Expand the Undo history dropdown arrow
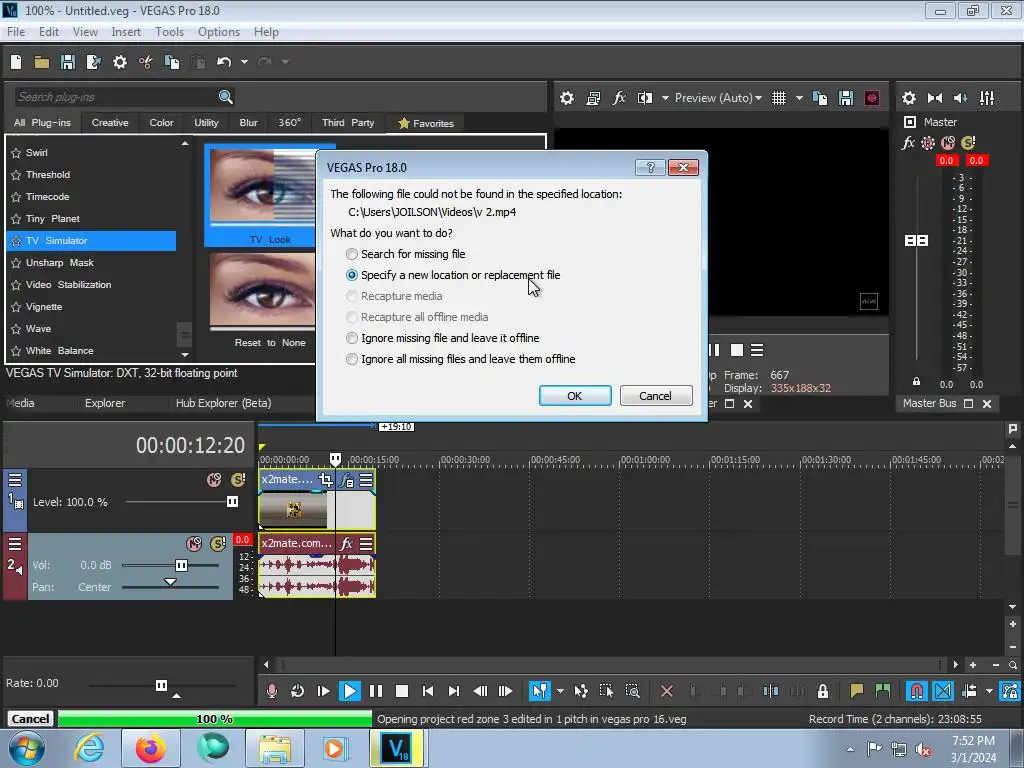The height and width of the screenshot is (768, 1024). 244,62
